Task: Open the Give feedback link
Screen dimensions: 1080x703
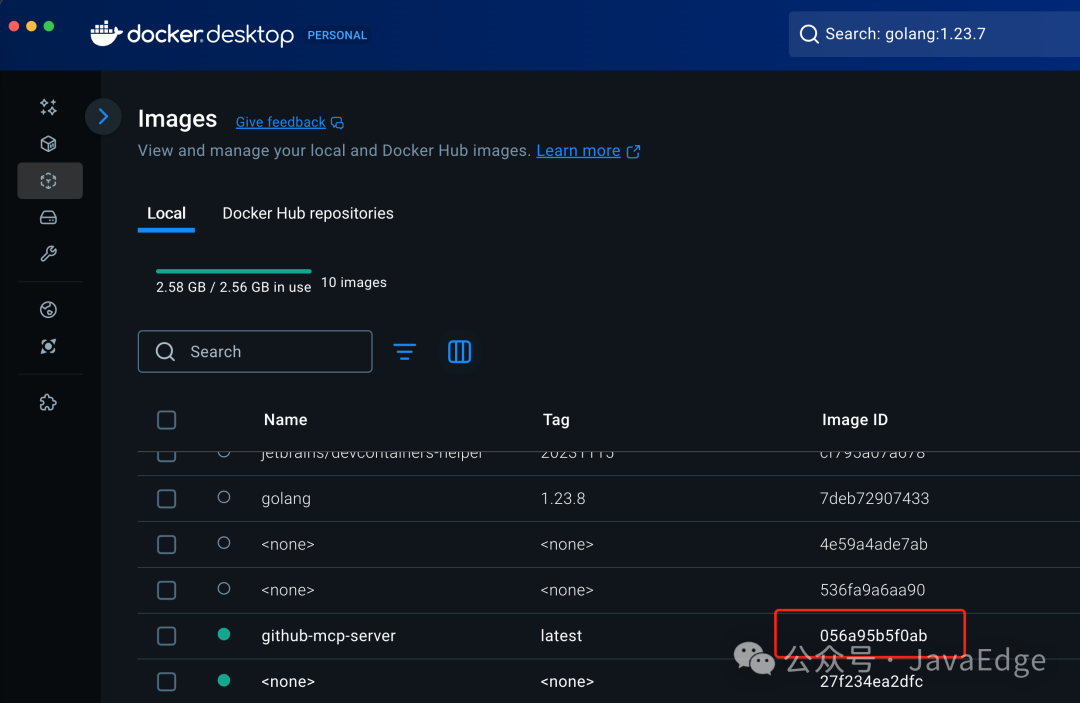Action: pyautogui.click(x=280, y=123)
